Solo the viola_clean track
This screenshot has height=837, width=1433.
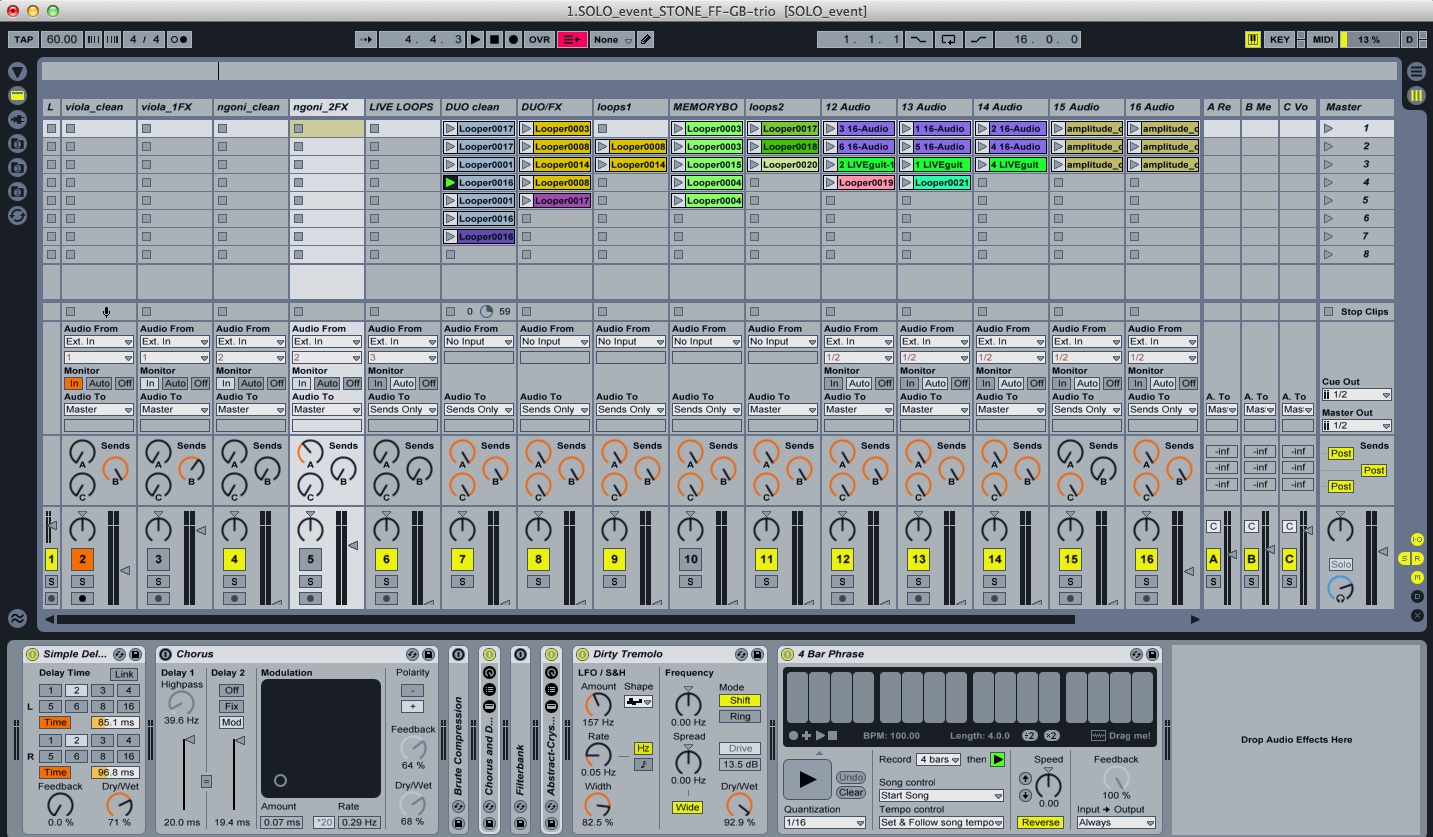pos(82,581)
